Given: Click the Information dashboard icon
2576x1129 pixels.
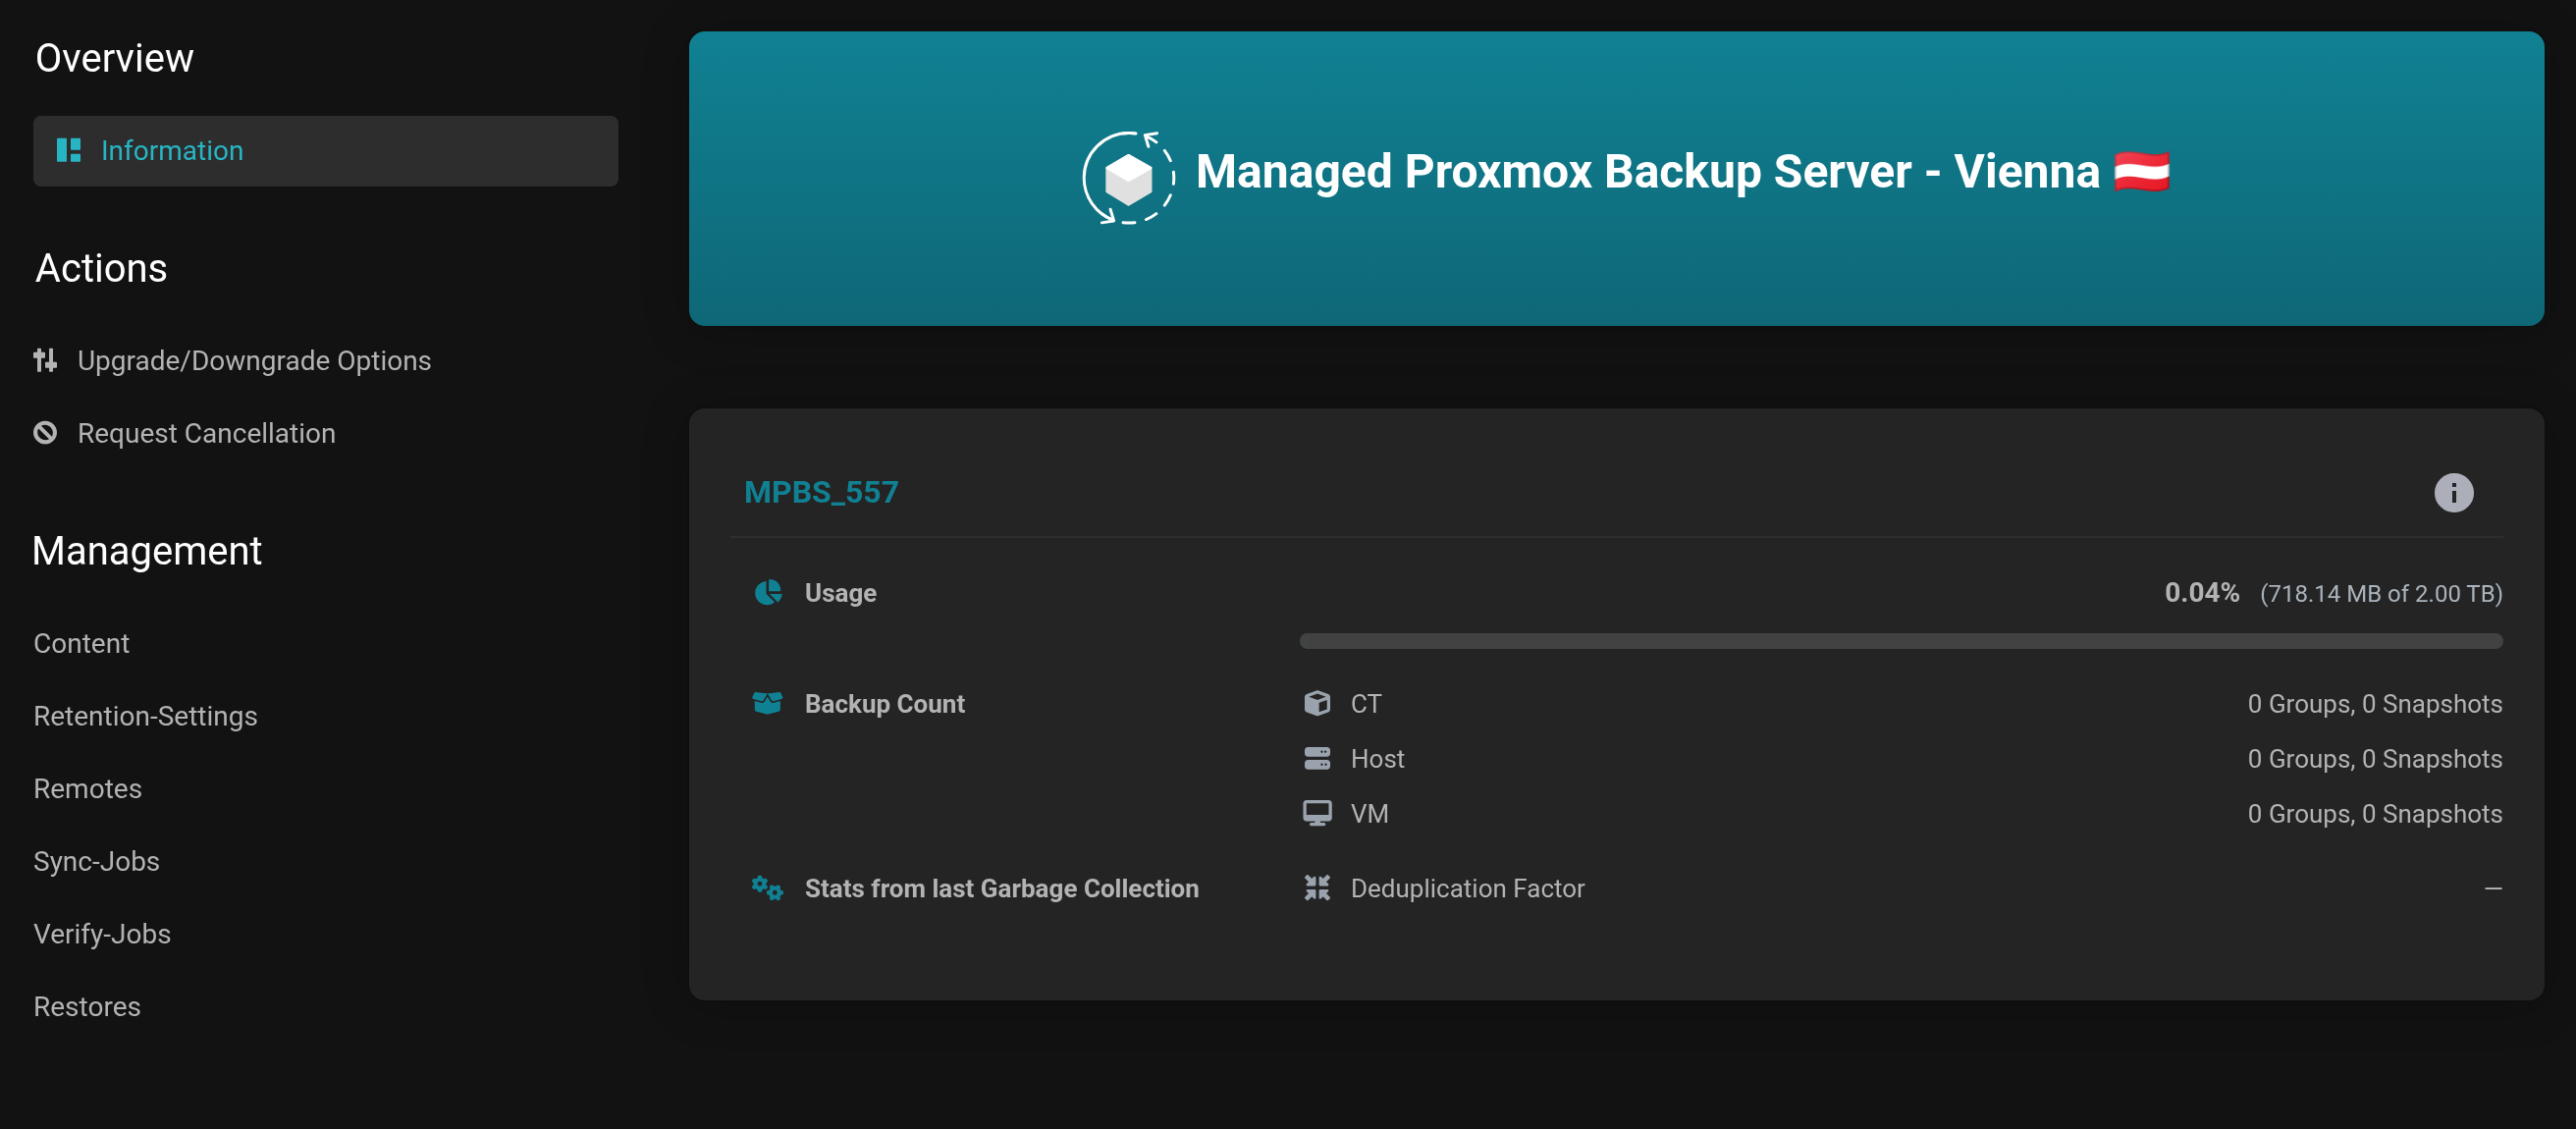Looking at the screenshot, I should [x=69, y=151].
